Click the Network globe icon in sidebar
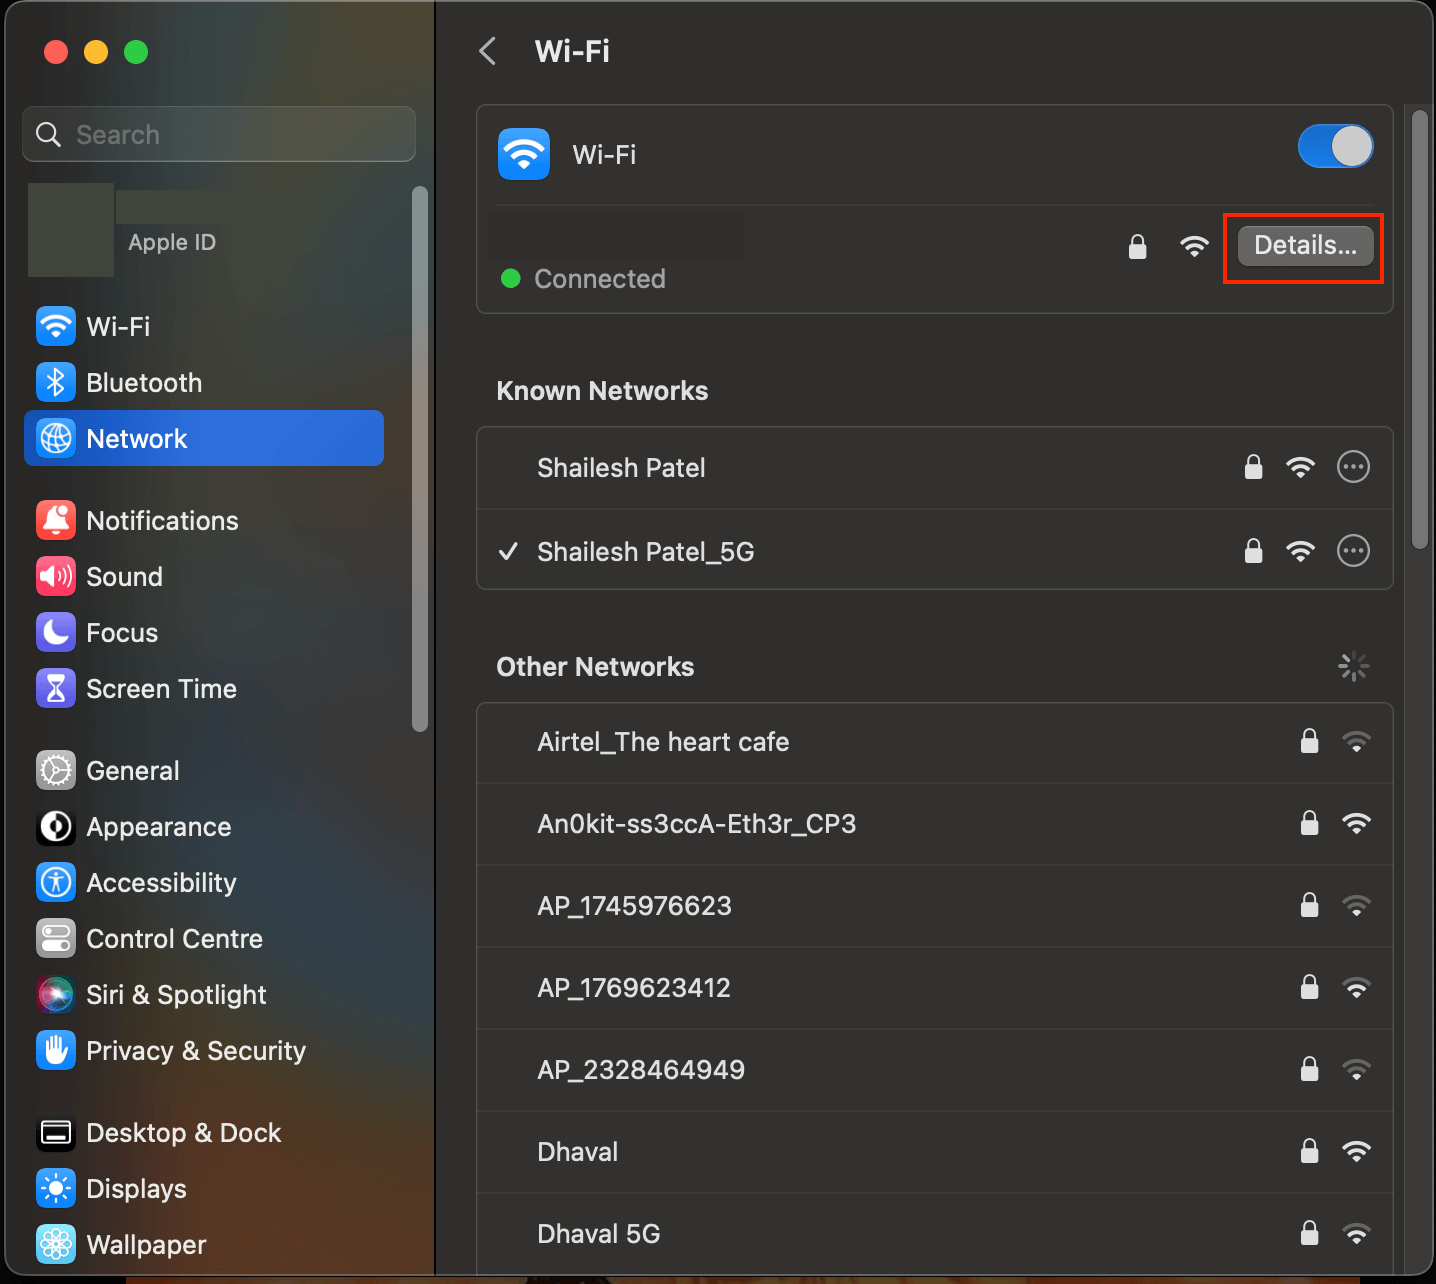 point(56,438)
